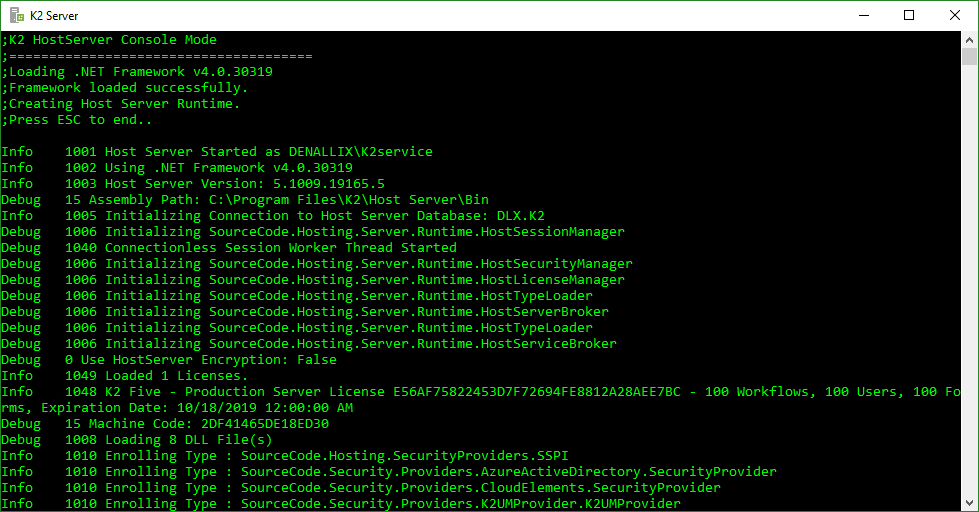Click the 'Loaded 1 Licenses.' line

pyautogui.click(x=125, y=376)
